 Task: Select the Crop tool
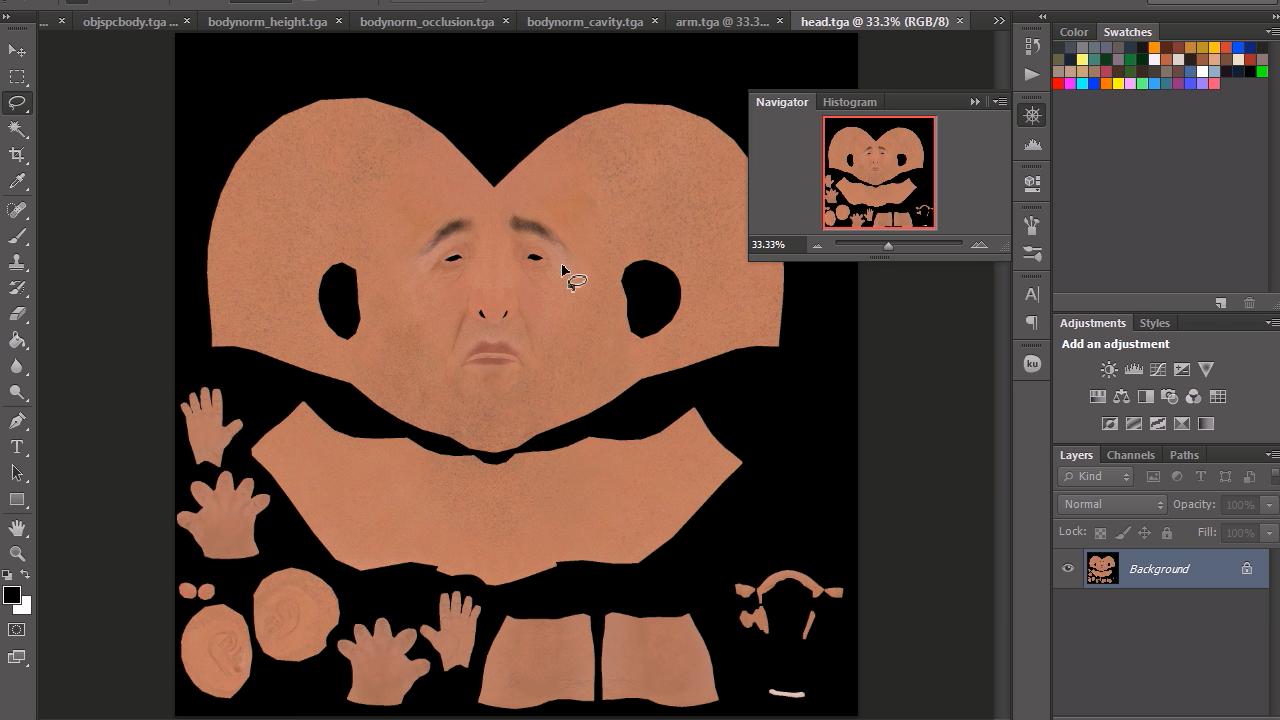(17, 155)
